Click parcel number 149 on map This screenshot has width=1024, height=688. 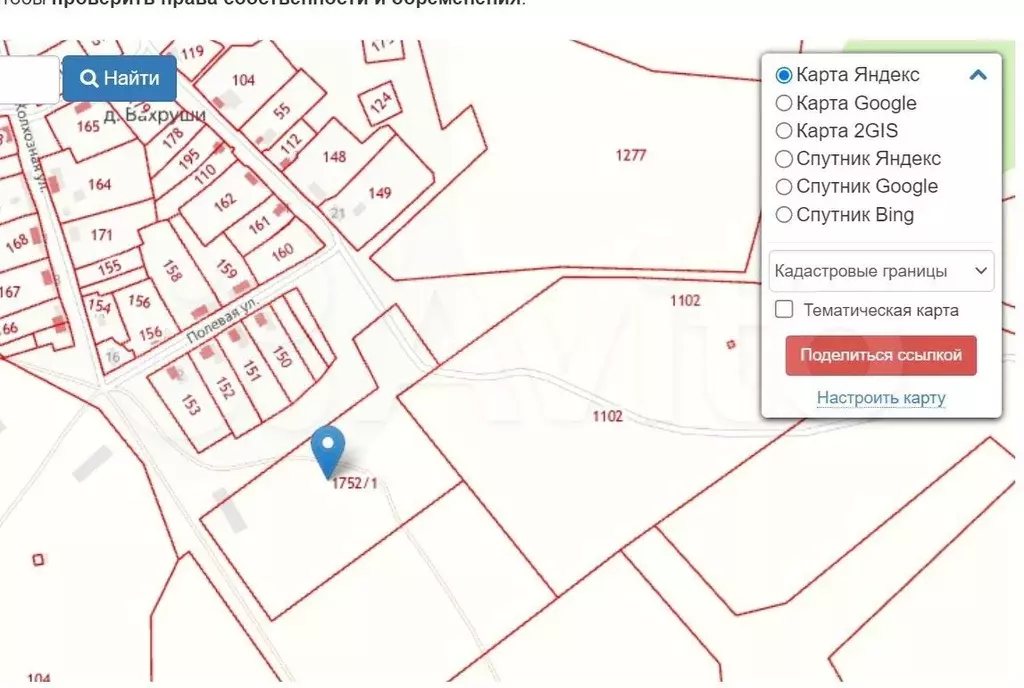(379, 193)
